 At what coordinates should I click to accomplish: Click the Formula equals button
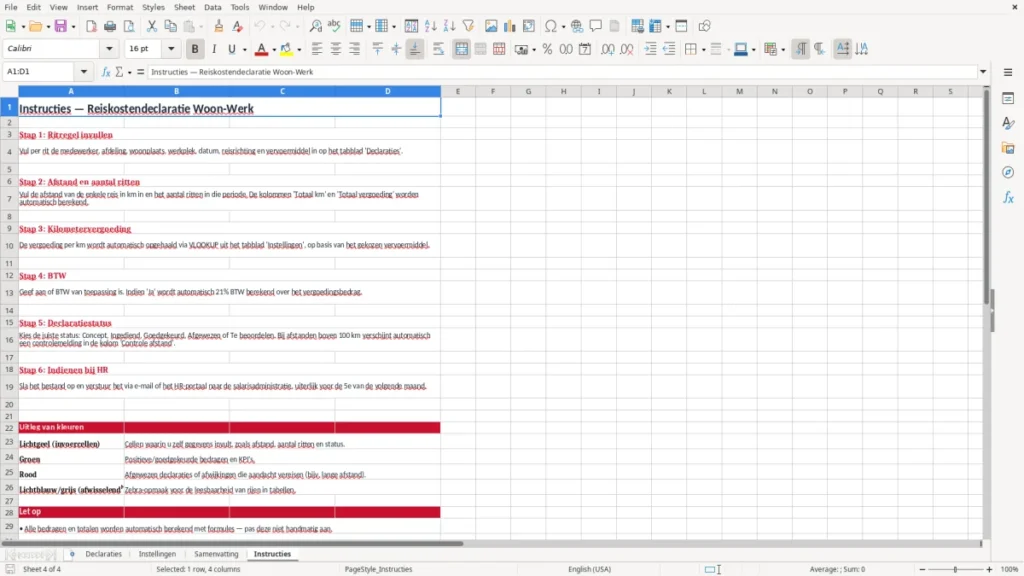140,72
